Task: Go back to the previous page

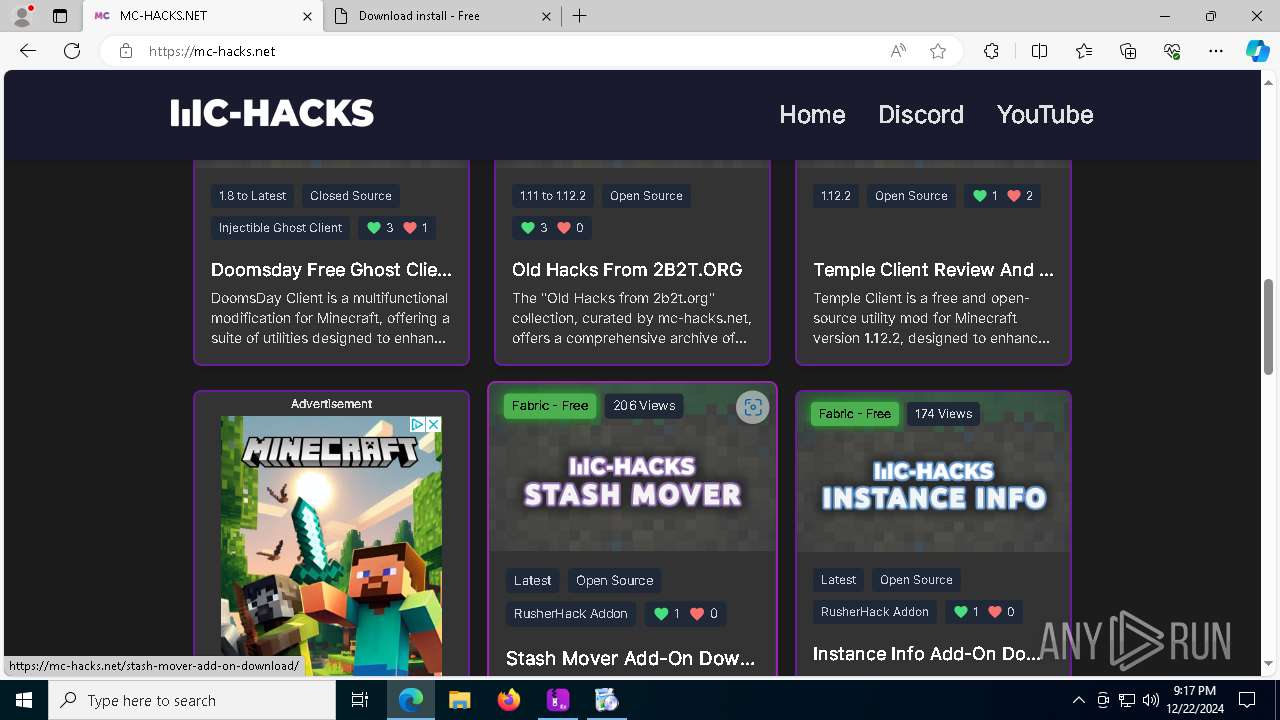Action: [x=28, y=51]
